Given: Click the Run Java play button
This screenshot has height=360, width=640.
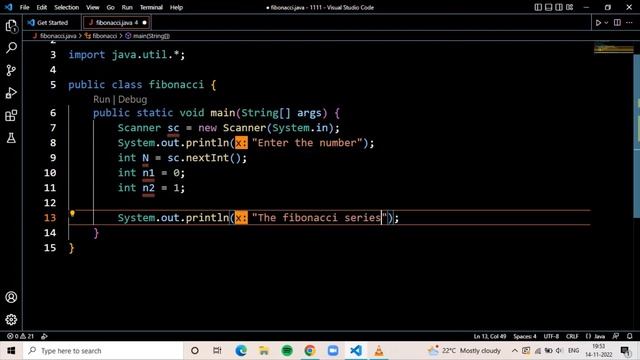Looking at the screenshot, I should [x=598, y=23].
